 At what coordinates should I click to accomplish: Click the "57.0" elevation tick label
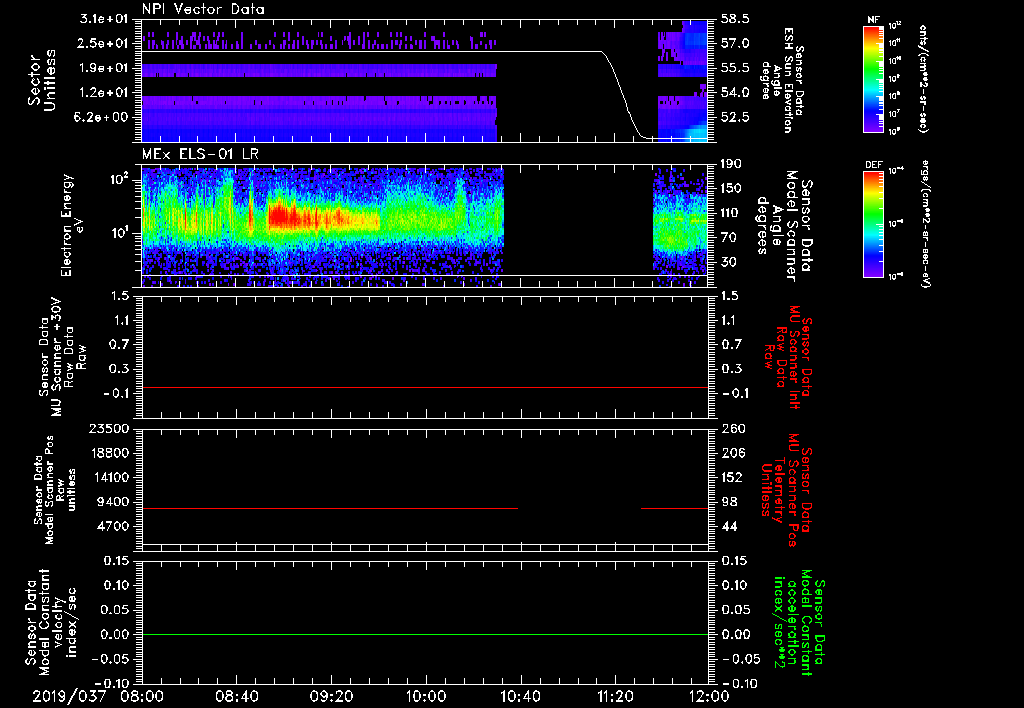[x=735, y=44]
